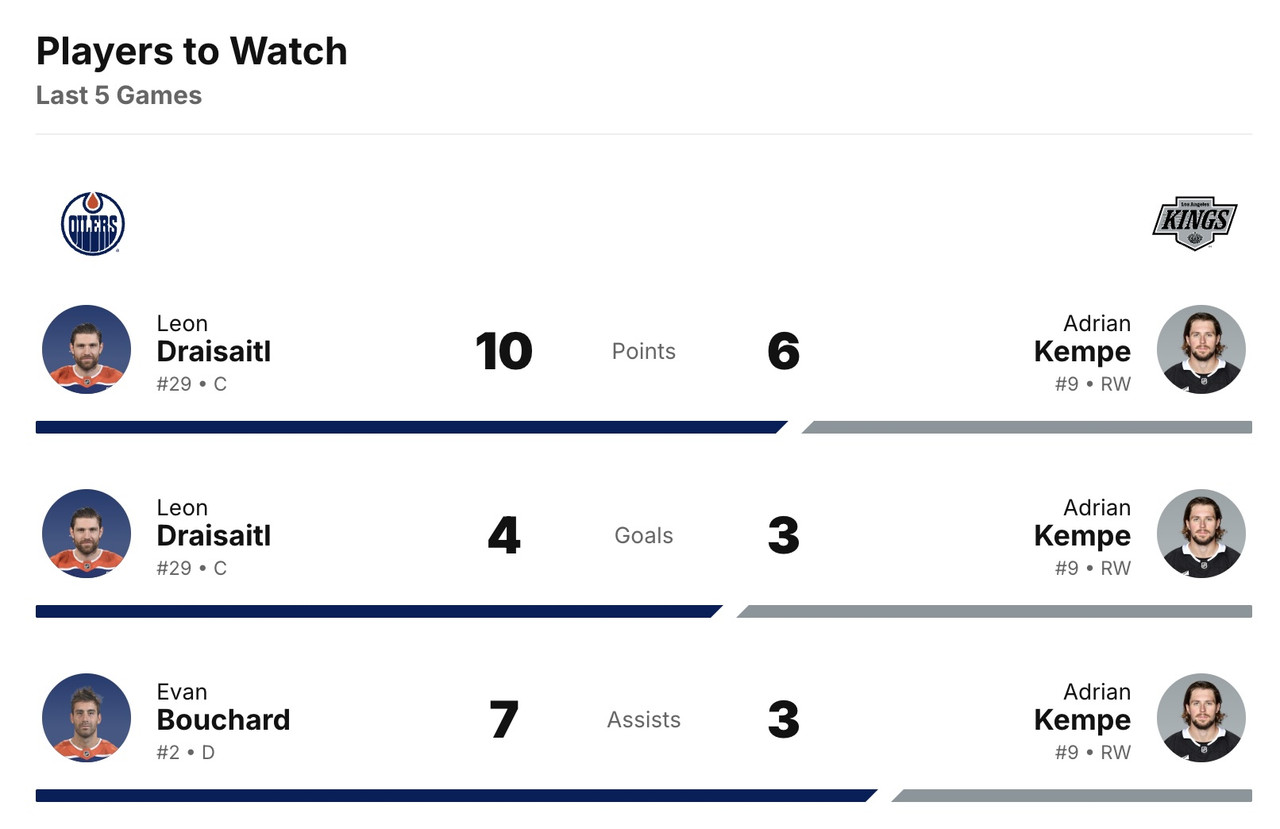Select Kempe's photo in the Points row
Image resolution: width=1280 pixels, height=829 pixels.
(x=1200, y=350)
